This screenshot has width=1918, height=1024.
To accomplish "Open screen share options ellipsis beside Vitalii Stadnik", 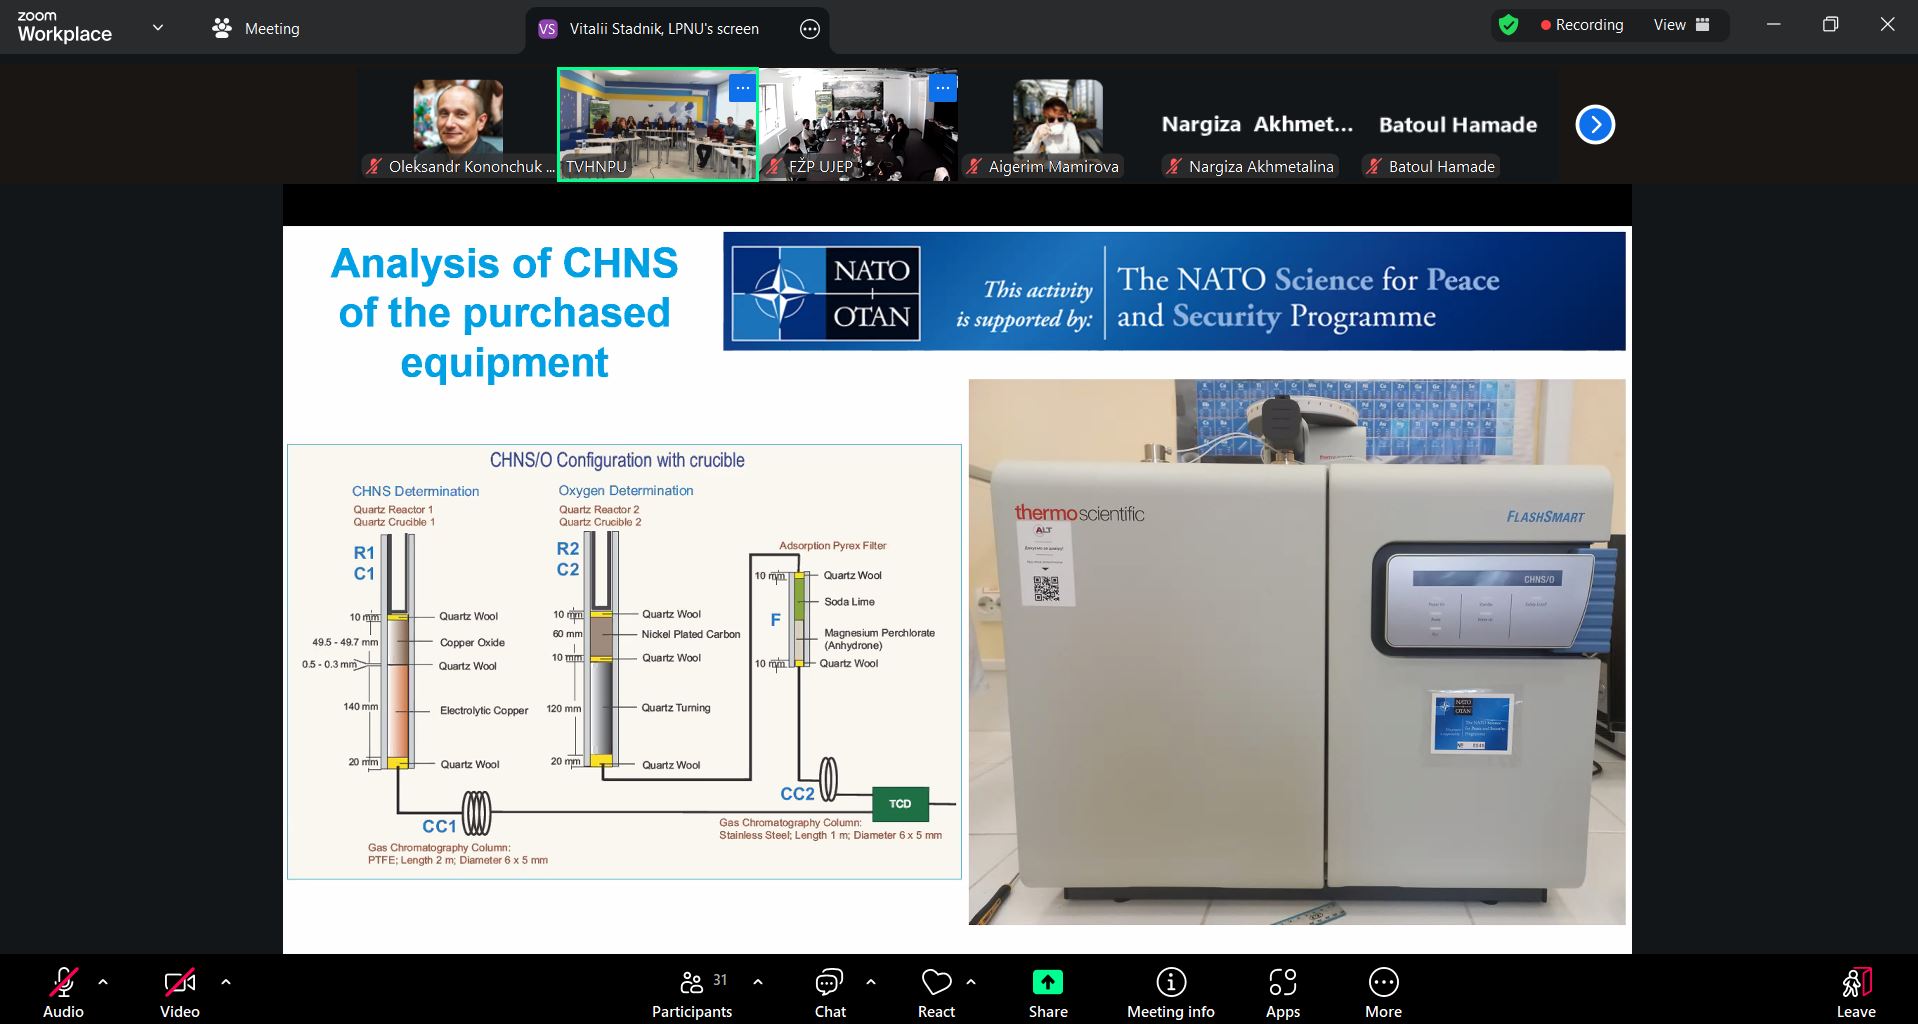I will point(810,29).
